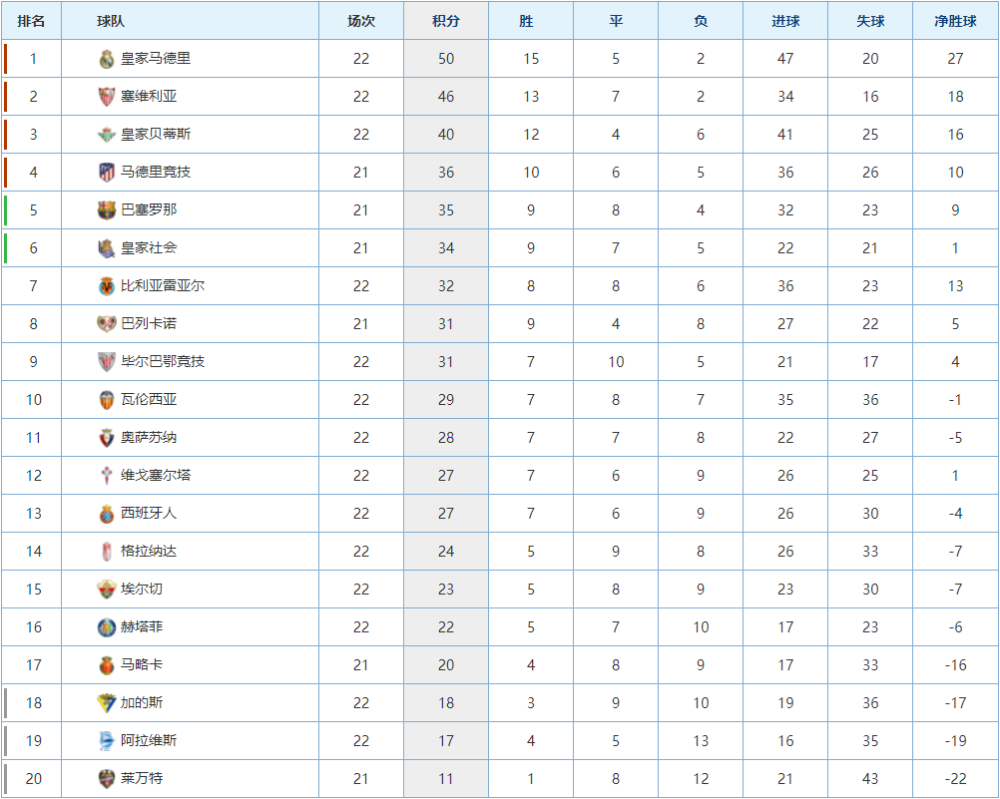Click the 进球 column header
This screenshot has height=799, width=1000.
click(x=785, y=21)
